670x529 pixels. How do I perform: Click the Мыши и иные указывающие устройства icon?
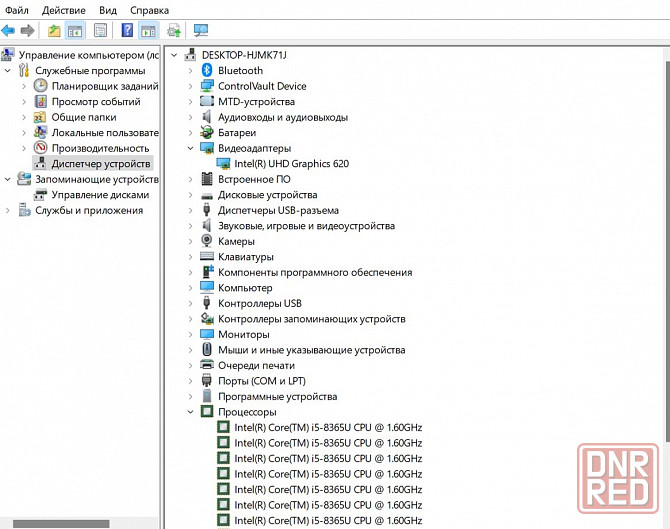207,350
